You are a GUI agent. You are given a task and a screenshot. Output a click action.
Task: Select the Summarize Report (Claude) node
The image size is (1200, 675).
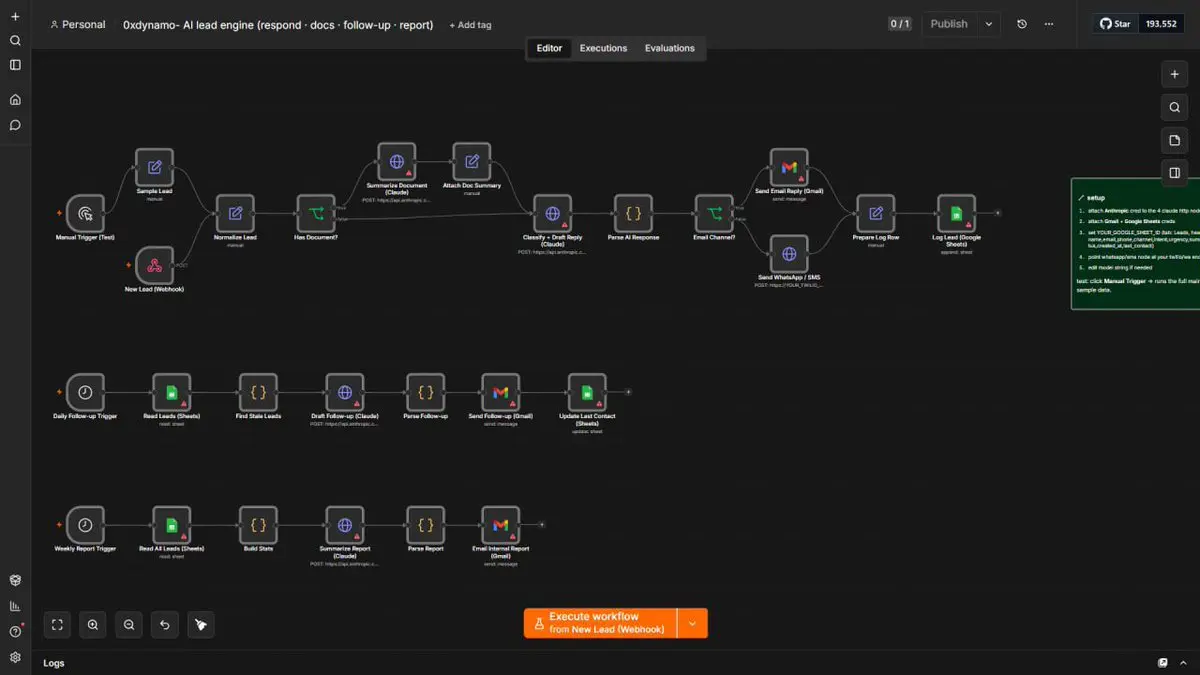click(x=345, y=525)
